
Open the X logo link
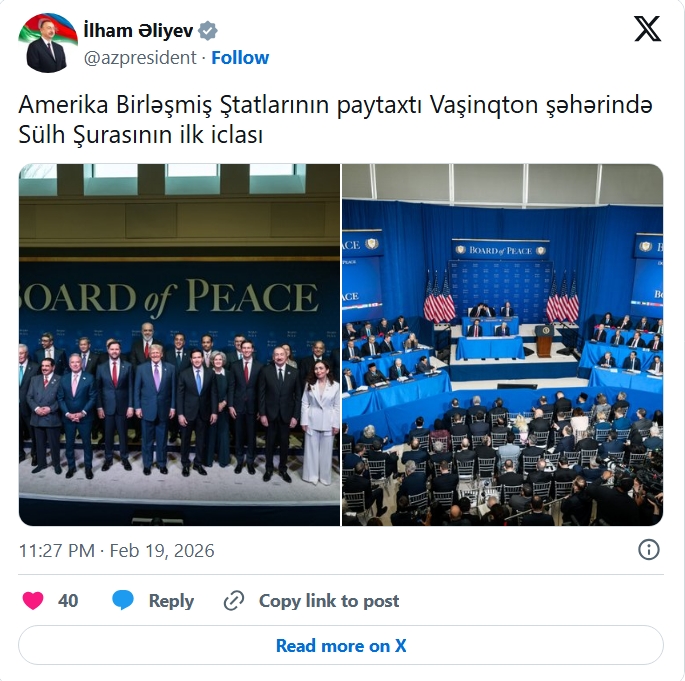pos(647,29)
